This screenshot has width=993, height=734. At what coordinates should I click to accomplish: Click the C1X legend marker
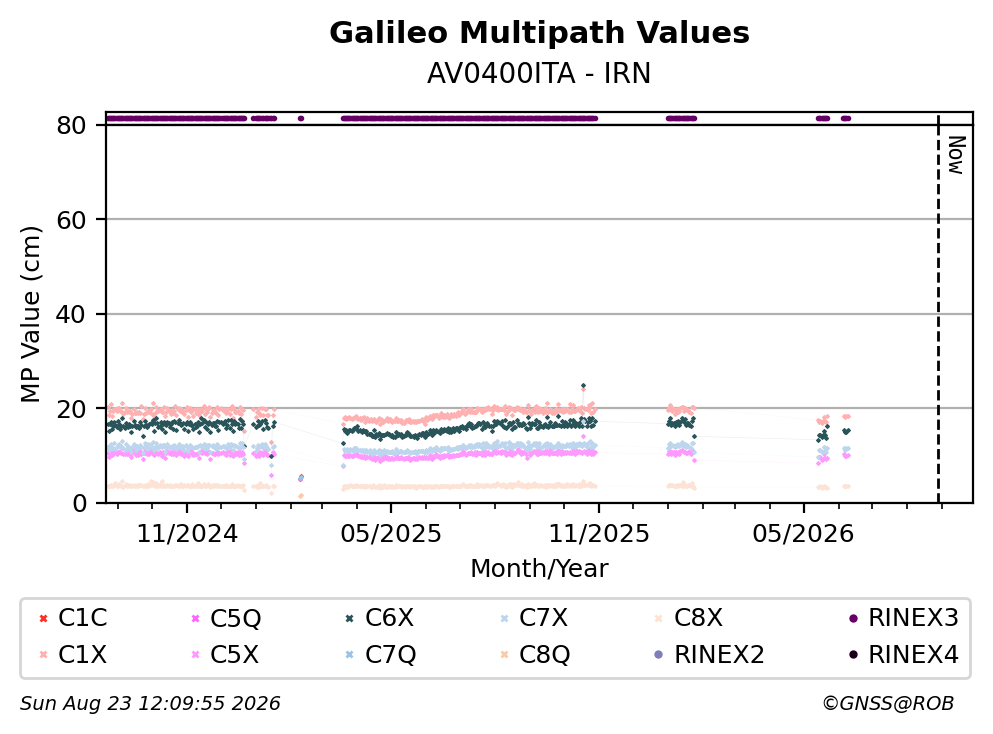(x=43, y=654)
